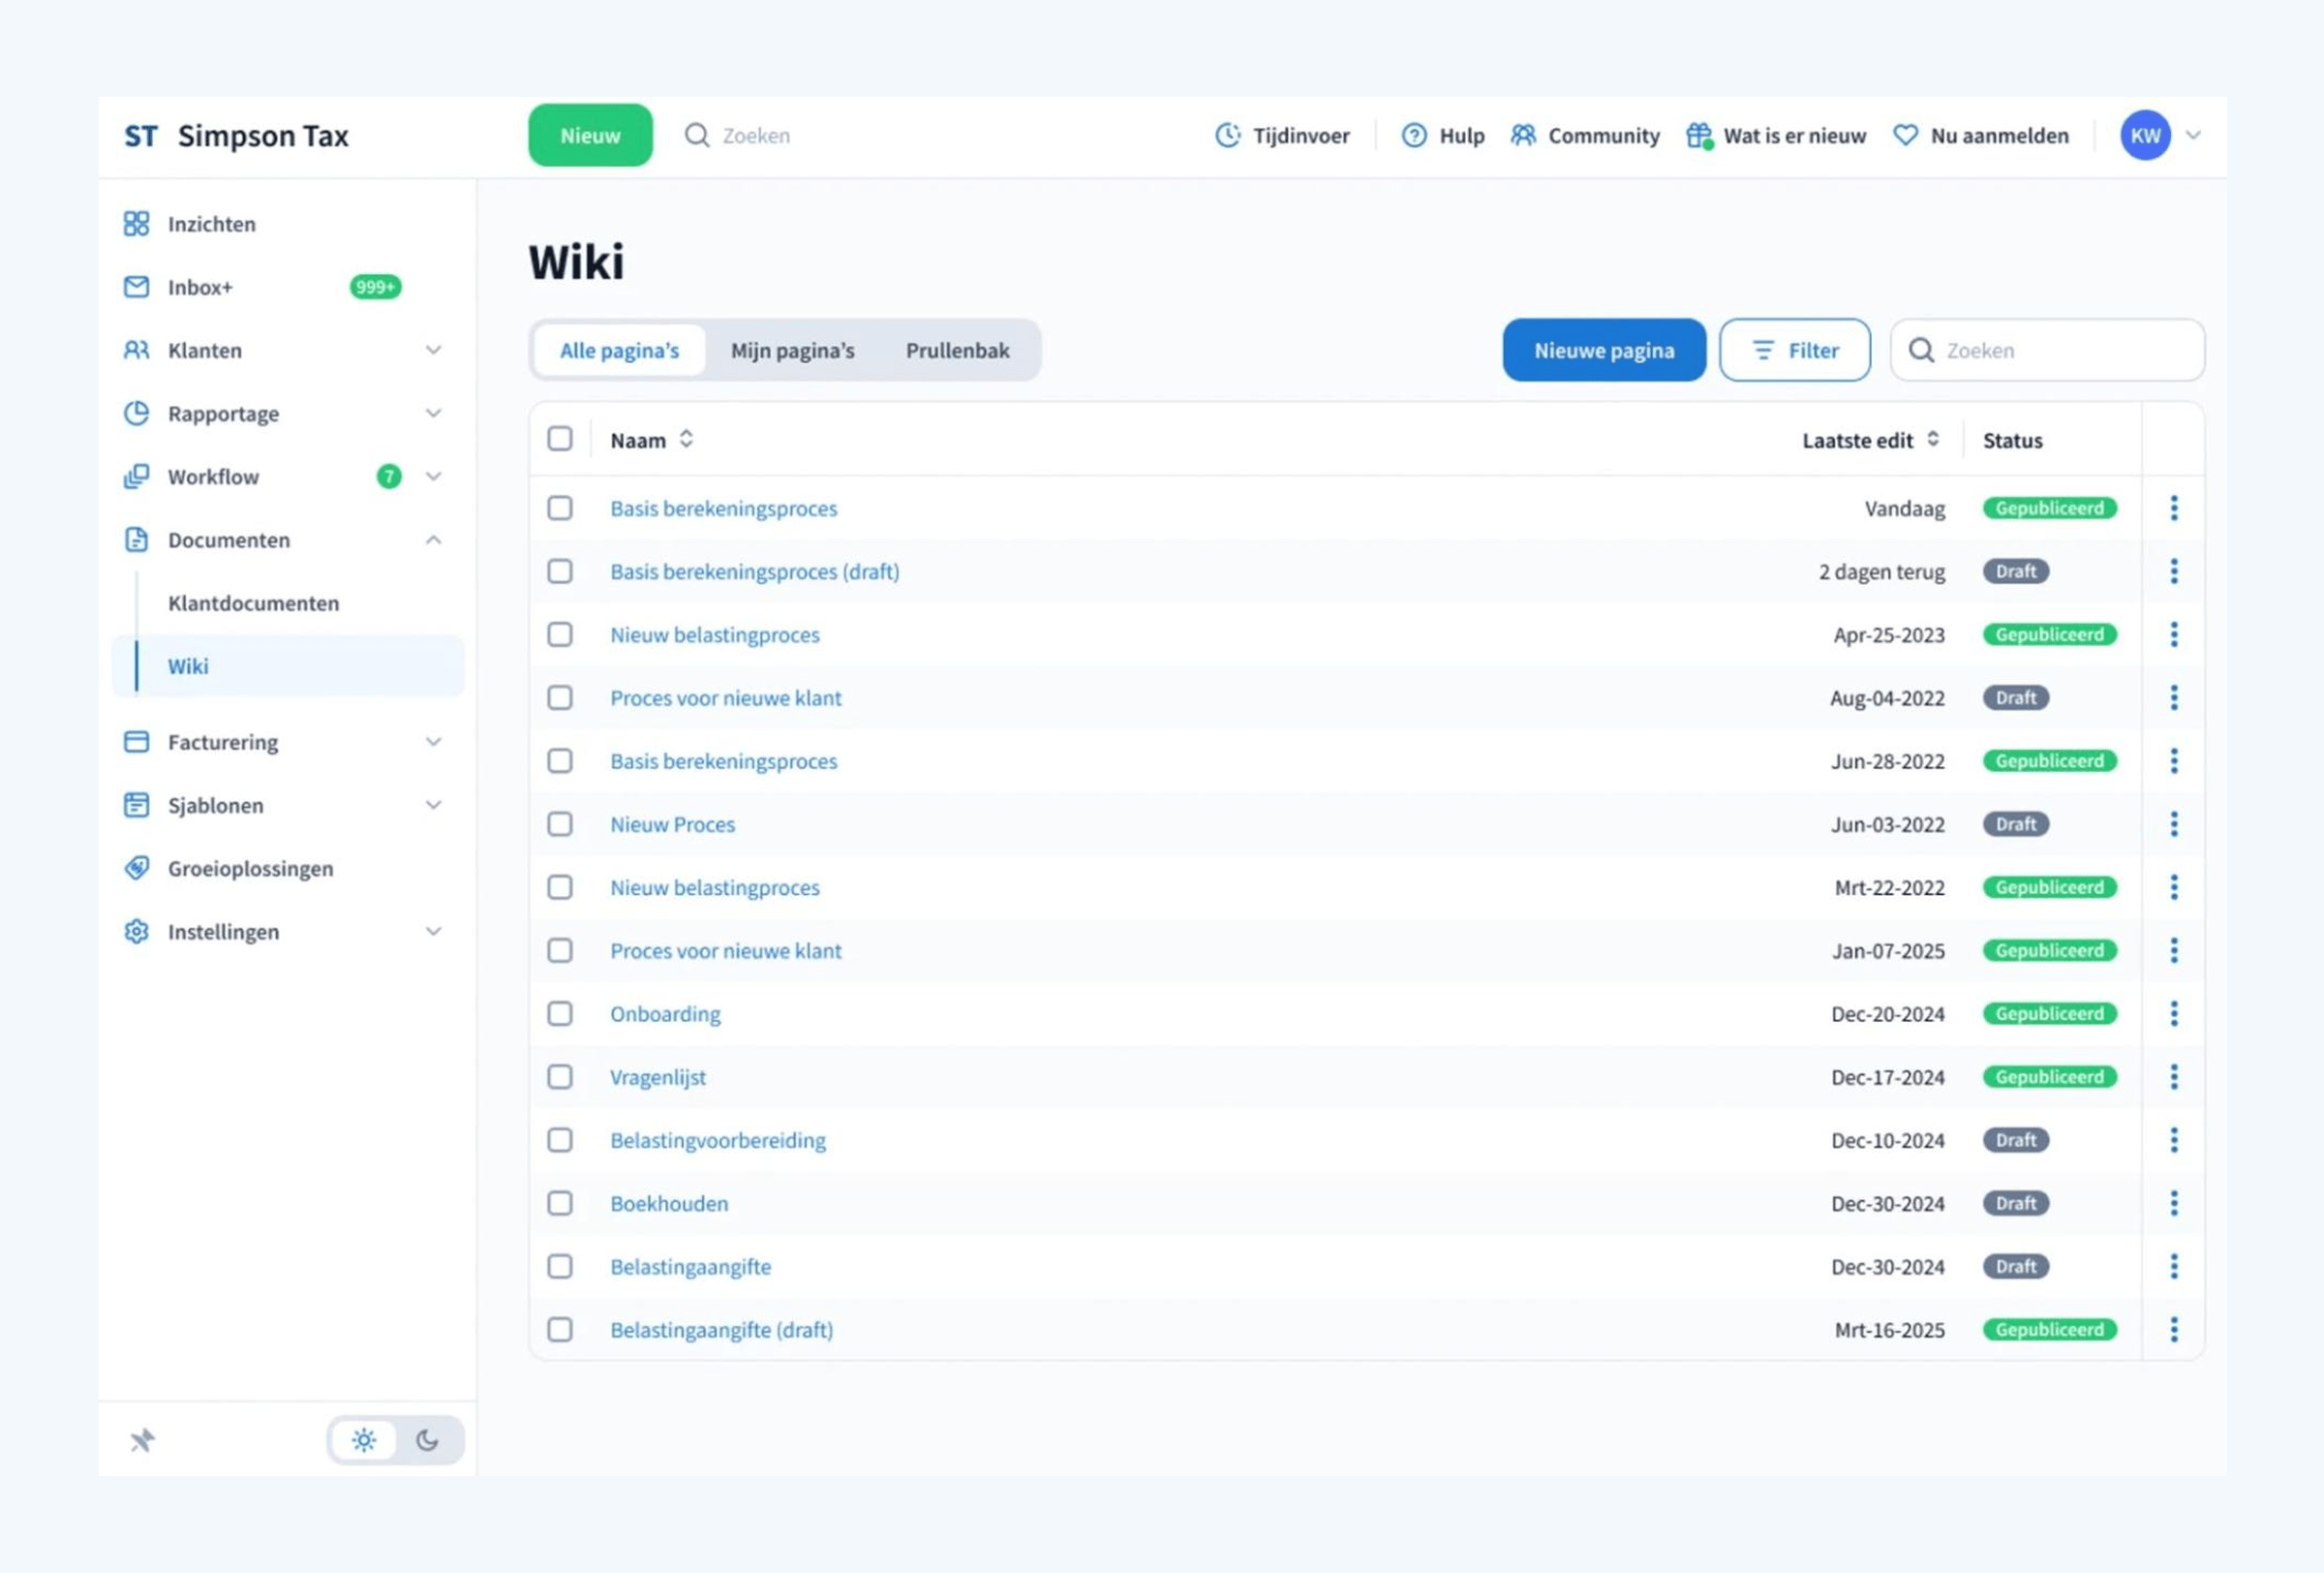Viewport: 2324px width, 1573px height.
Task: Expand the Rapportage menu chevron
Action: pyautogui.click(x=433, y=413)
